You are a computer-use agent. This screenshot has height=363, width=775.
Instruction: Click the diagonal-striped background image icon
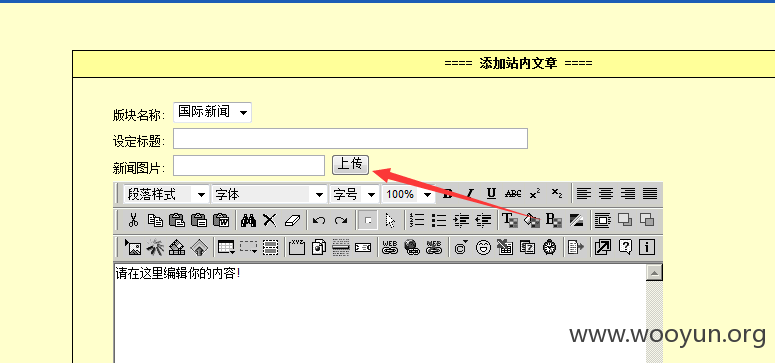576,220
